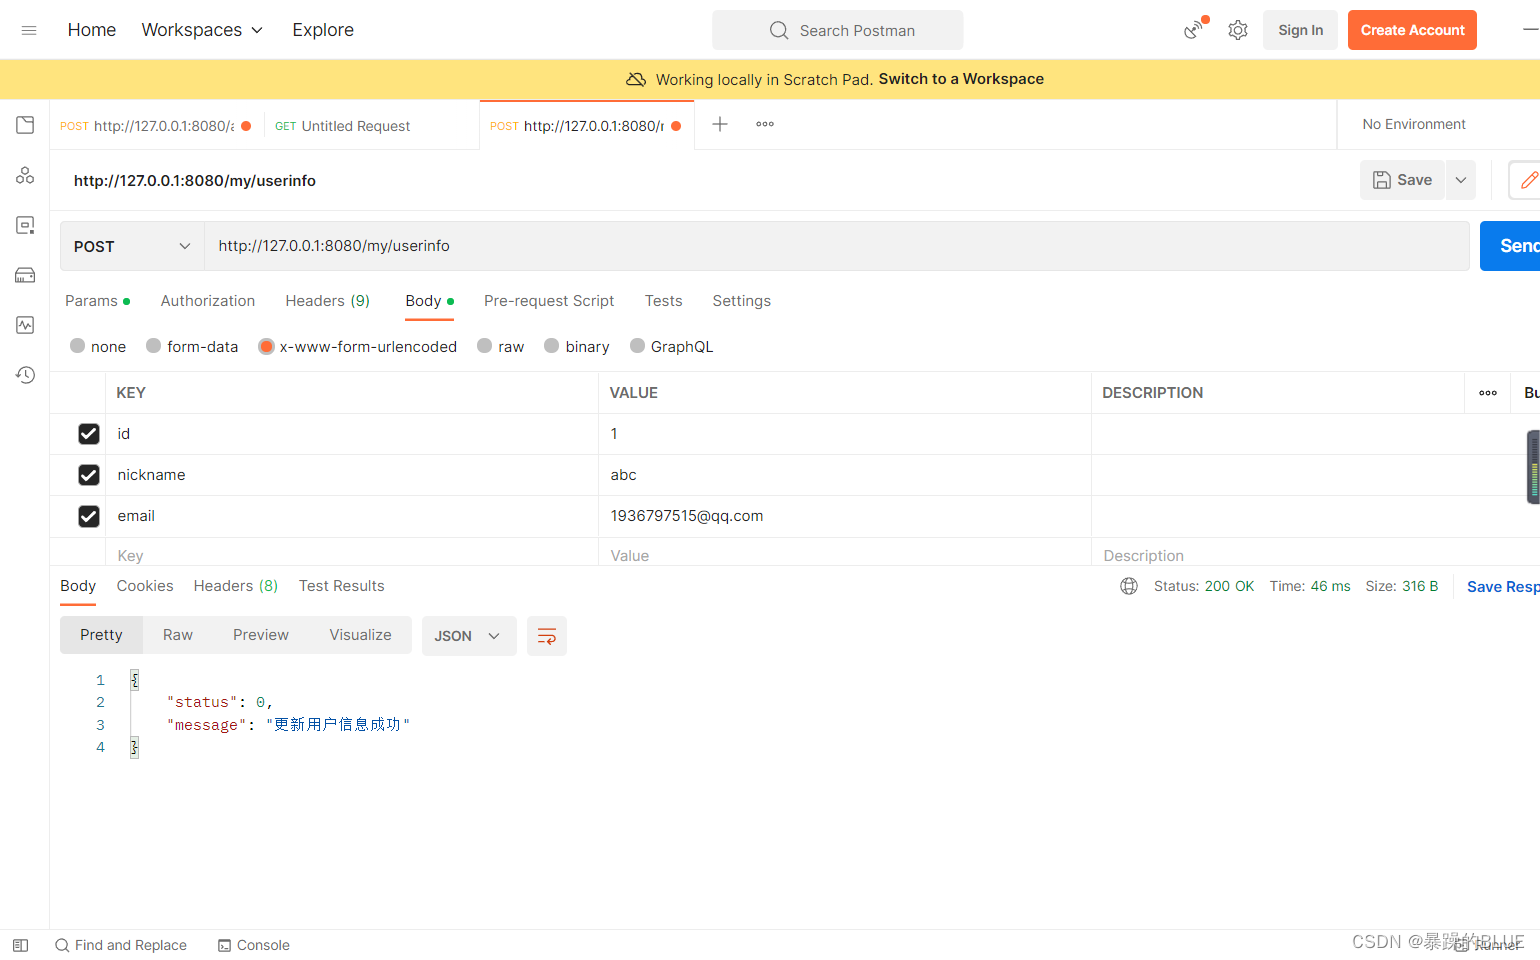
Task: Open the JSON format dropdown
Action: (469, 636)
